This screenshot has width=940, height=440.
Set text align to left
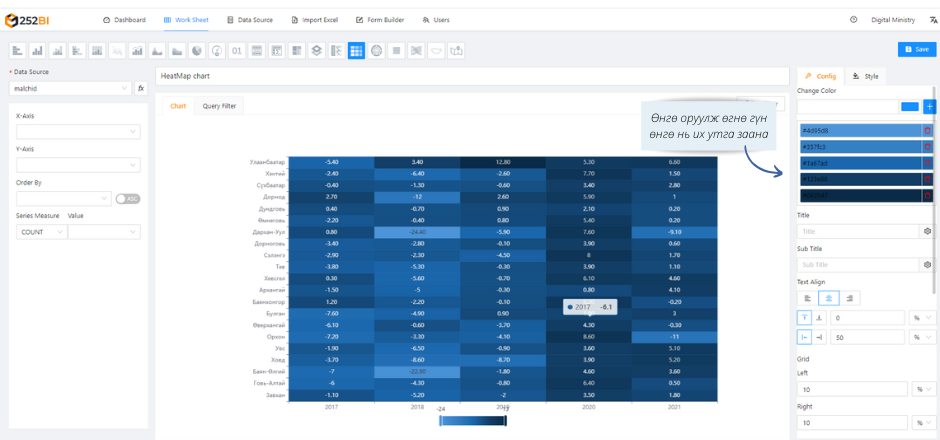coord(808,298)
